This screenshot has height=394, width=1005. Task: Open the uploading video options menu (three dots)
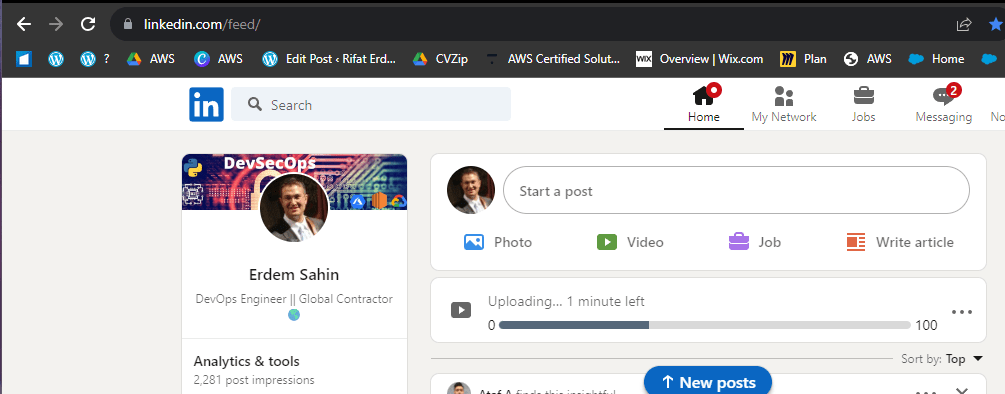tap(962, 312)
